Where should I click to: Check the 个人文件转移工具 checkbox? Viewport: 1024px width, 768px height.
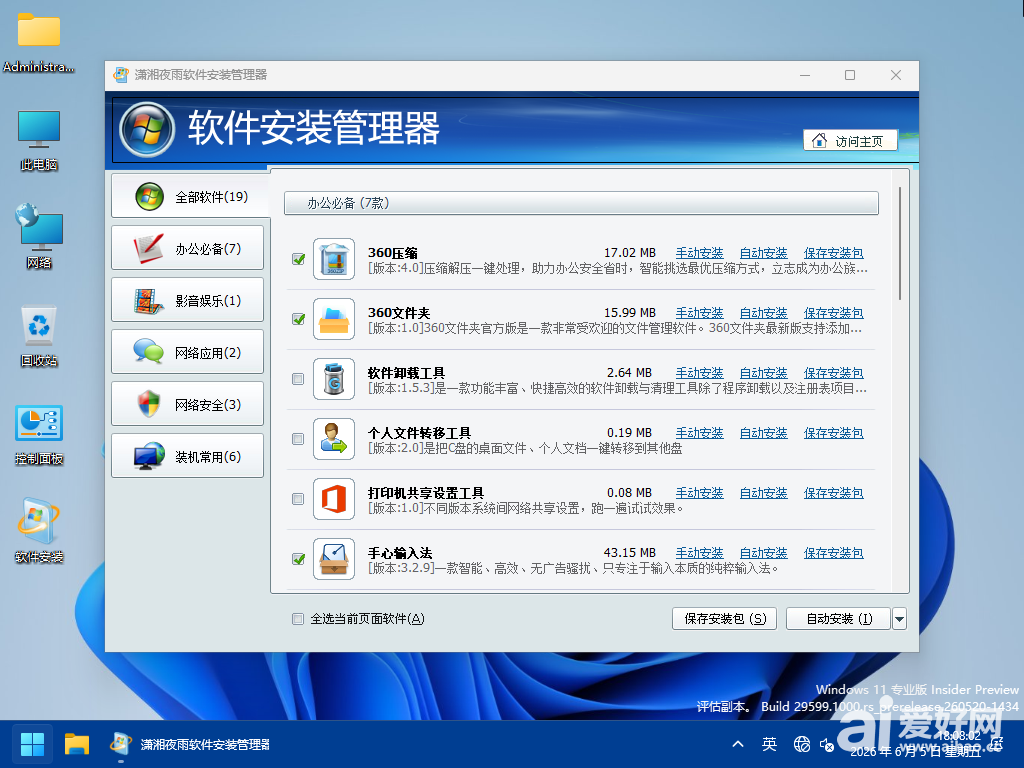click(298, 440)
